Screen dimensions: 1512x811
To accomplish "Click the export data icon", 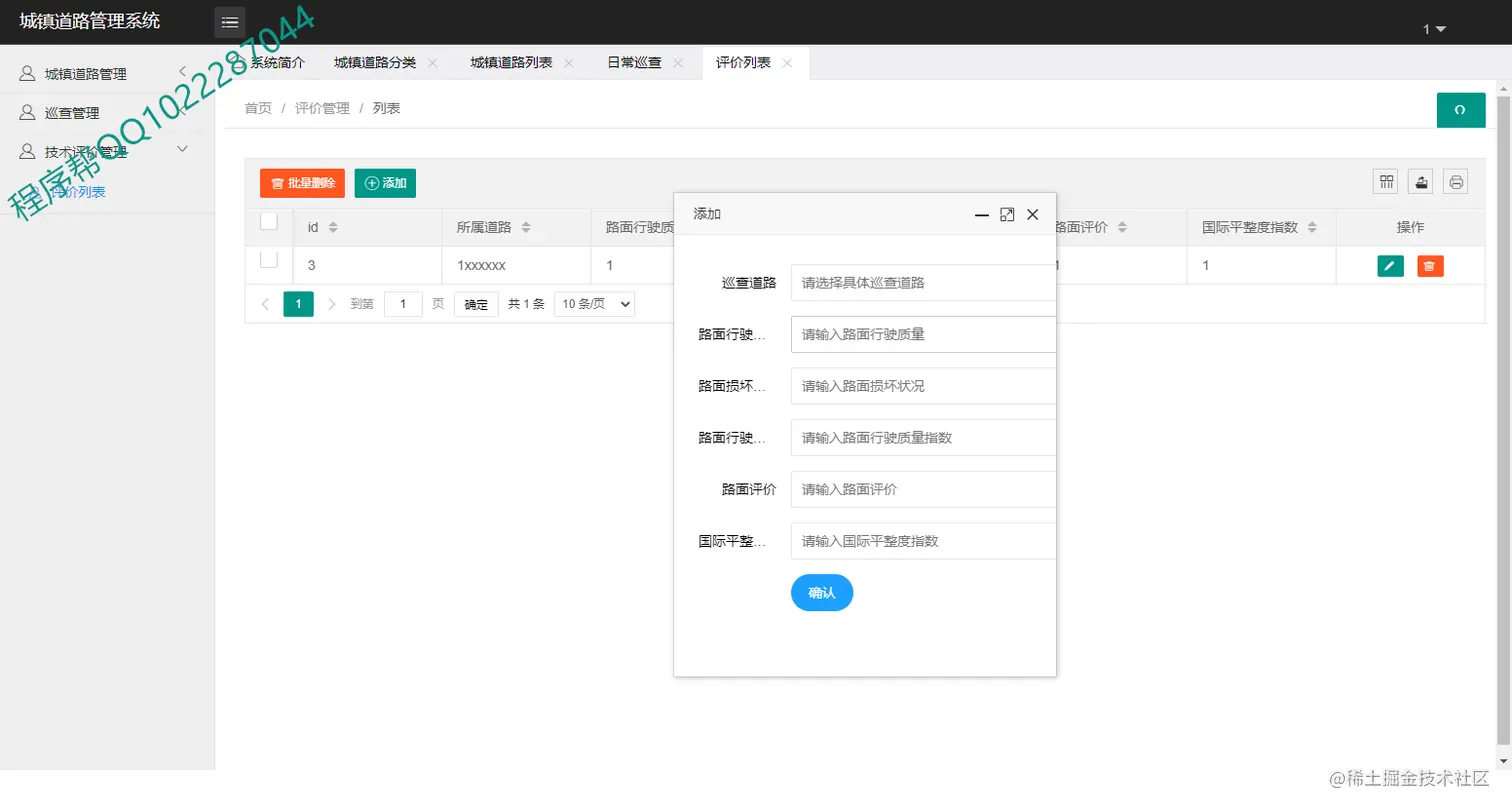I will point(1421,181).
